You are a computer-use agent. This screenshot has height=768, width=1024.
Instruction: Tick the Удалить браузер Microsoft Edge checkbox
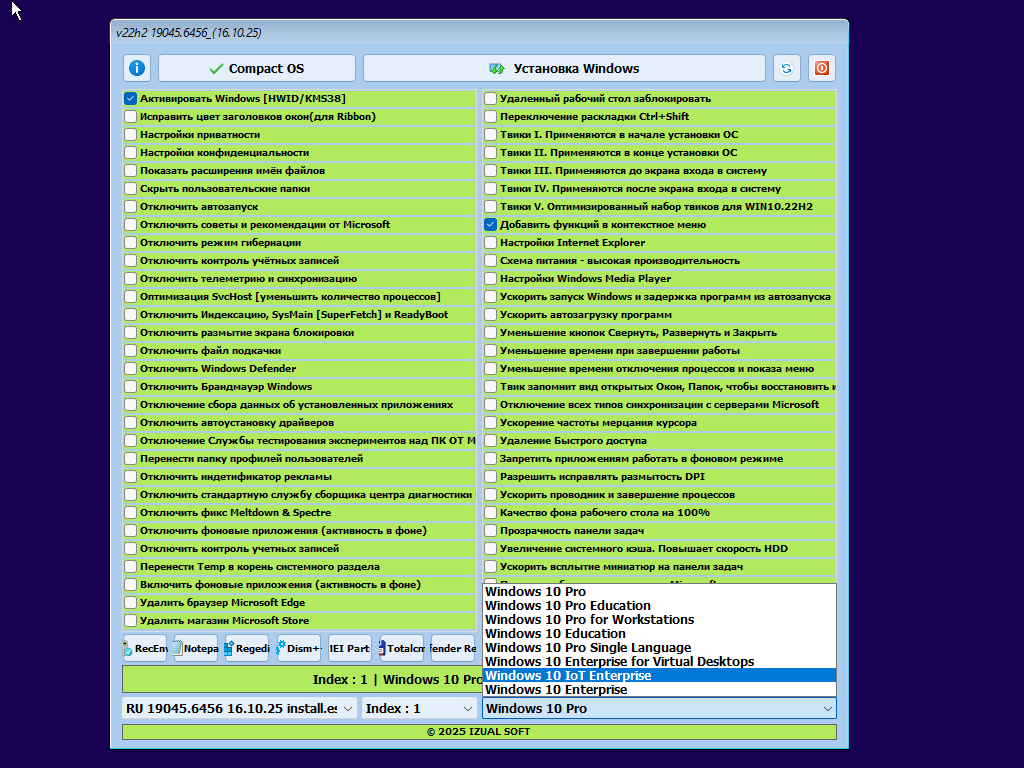tap(131, 603)
